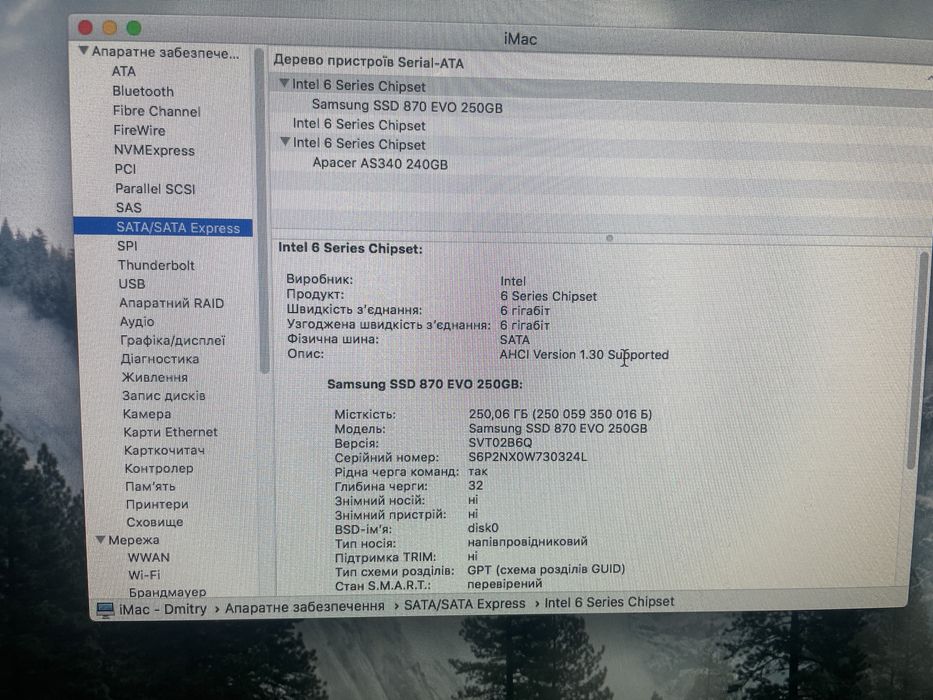Open Камера category

click(x=147, y=414)
